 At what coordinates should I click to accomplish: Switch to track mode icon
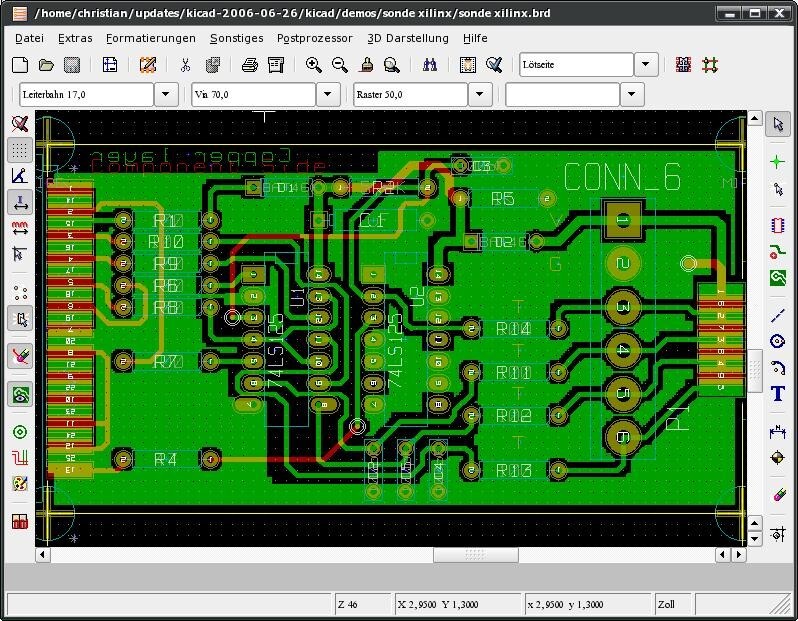coord(710,65)
